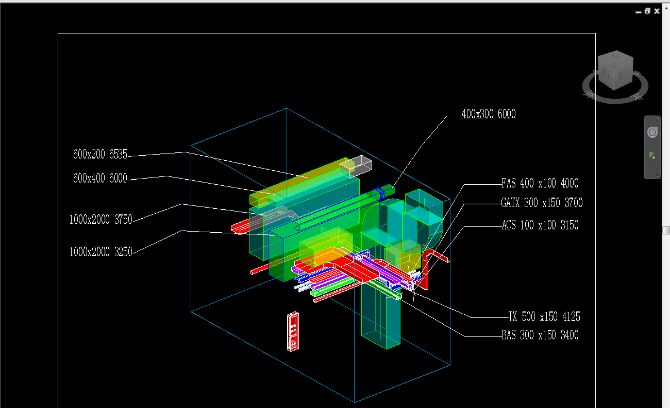Select the 'GATX 300 x150 3700' label
This screenshot has width=670, height=408.
point(542,203)
